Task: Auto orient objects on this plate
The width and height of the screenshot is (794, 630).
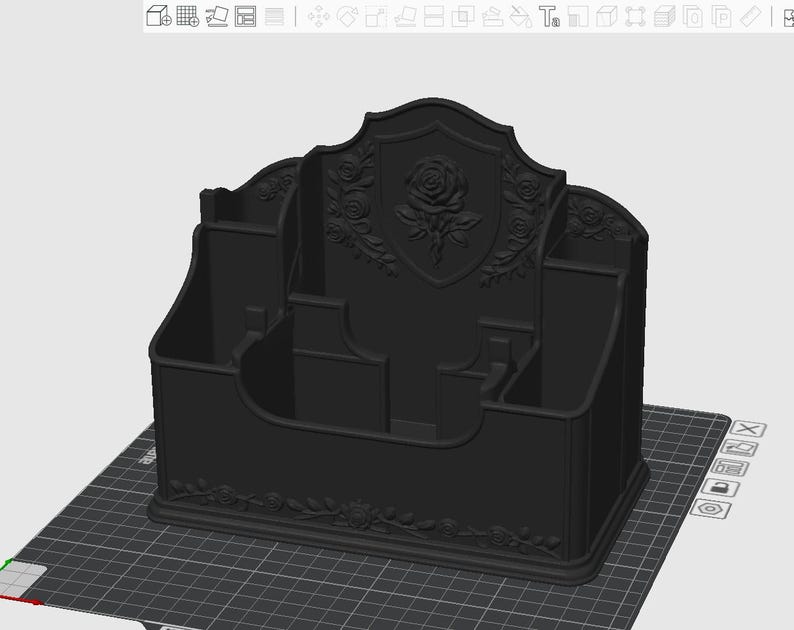Action: (739, 448)
